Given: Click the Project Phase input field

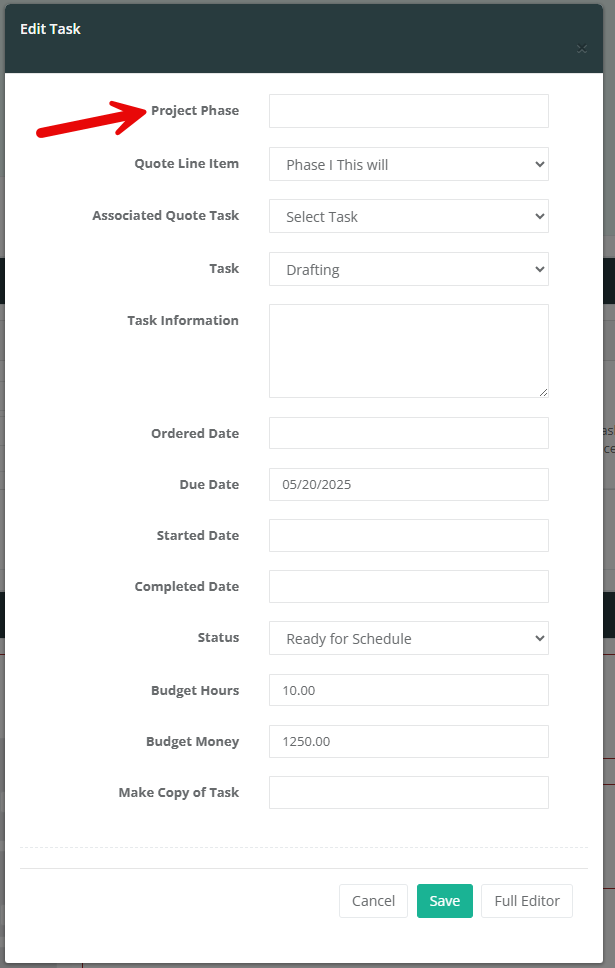Looking at the screenshot, I should pos(408,111).
